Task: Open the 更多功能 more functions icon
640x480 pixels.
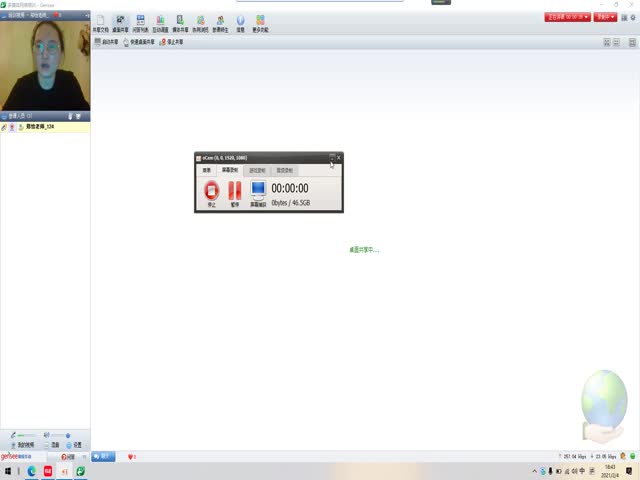Action: coord(260,22)
